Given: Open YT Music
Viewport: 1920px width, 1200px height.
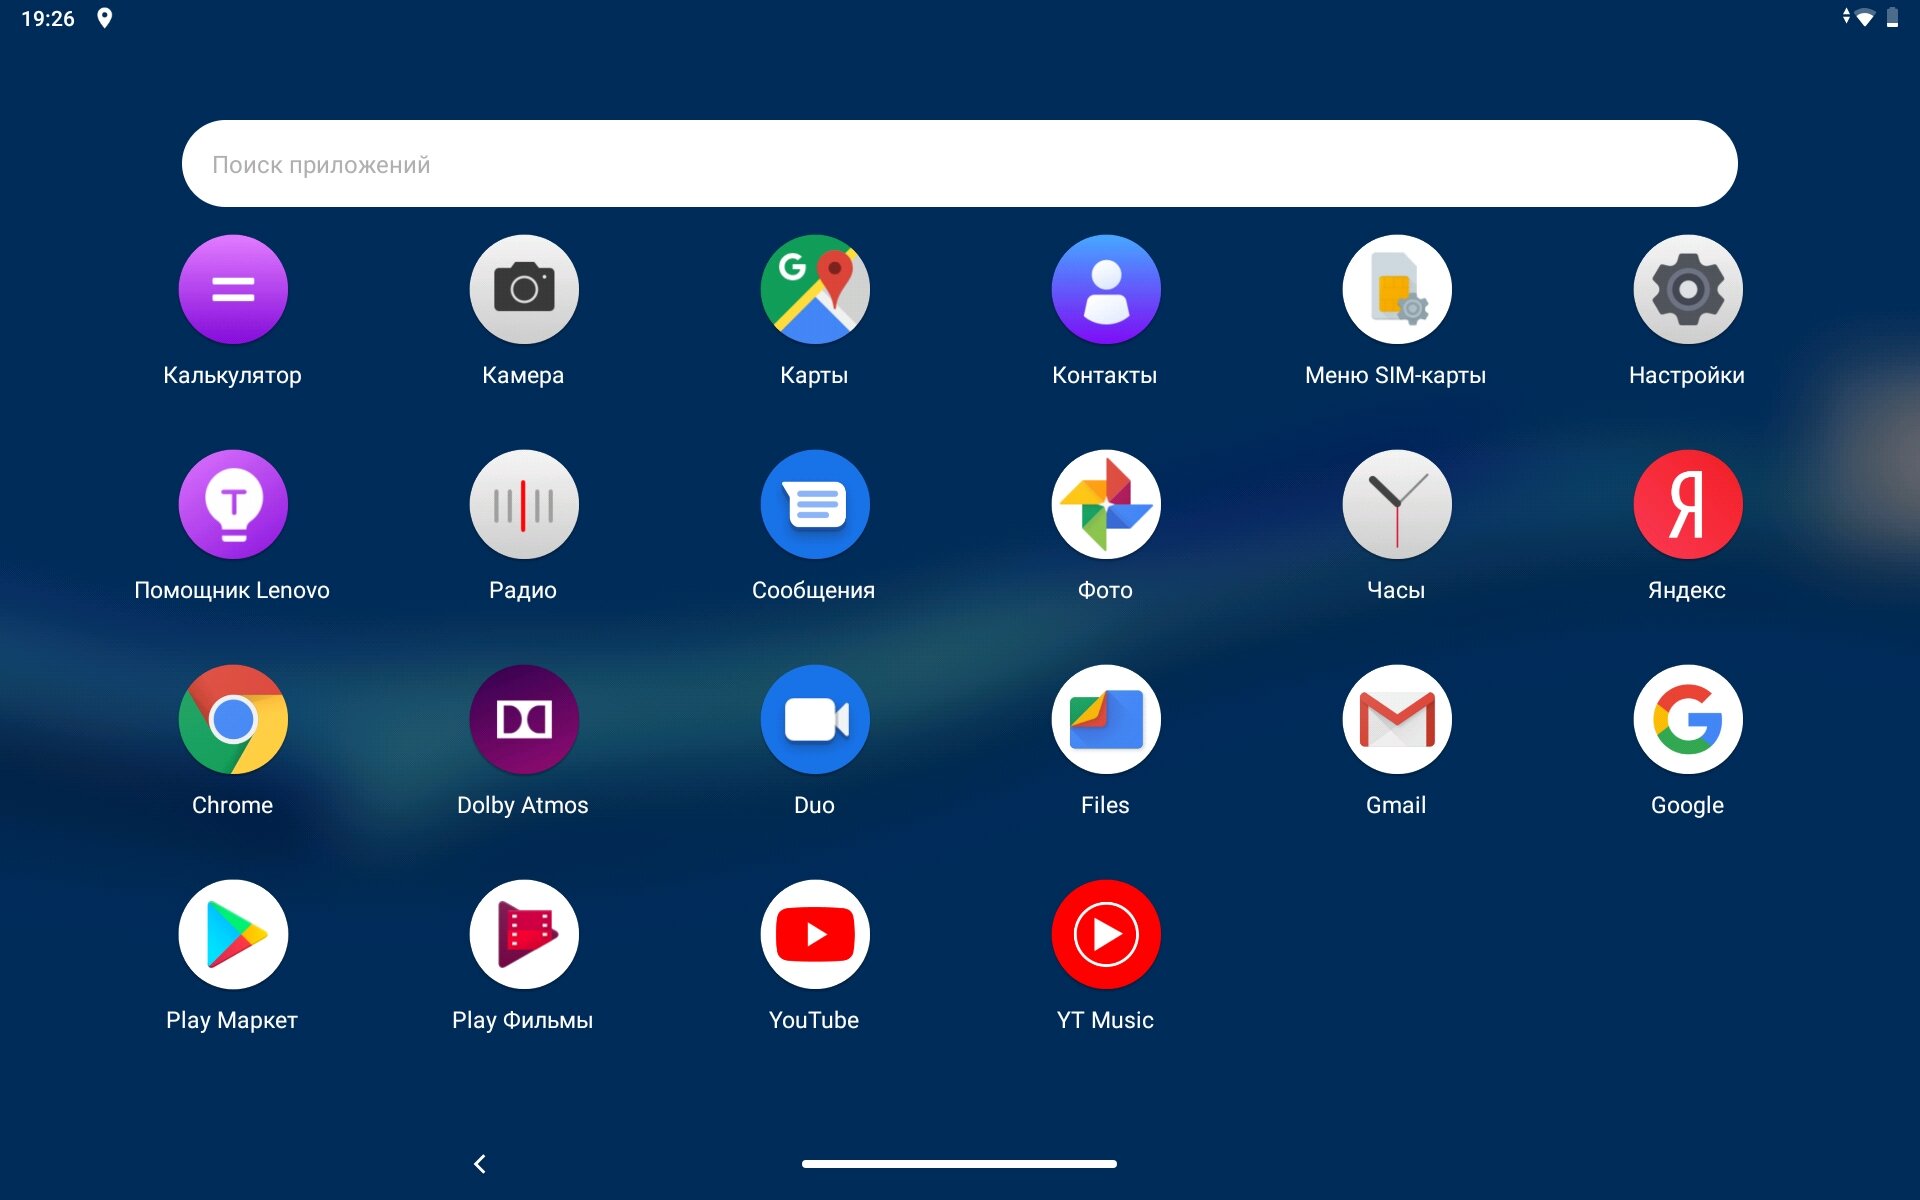Looking at the screenshot, I should click(1106, 935).
